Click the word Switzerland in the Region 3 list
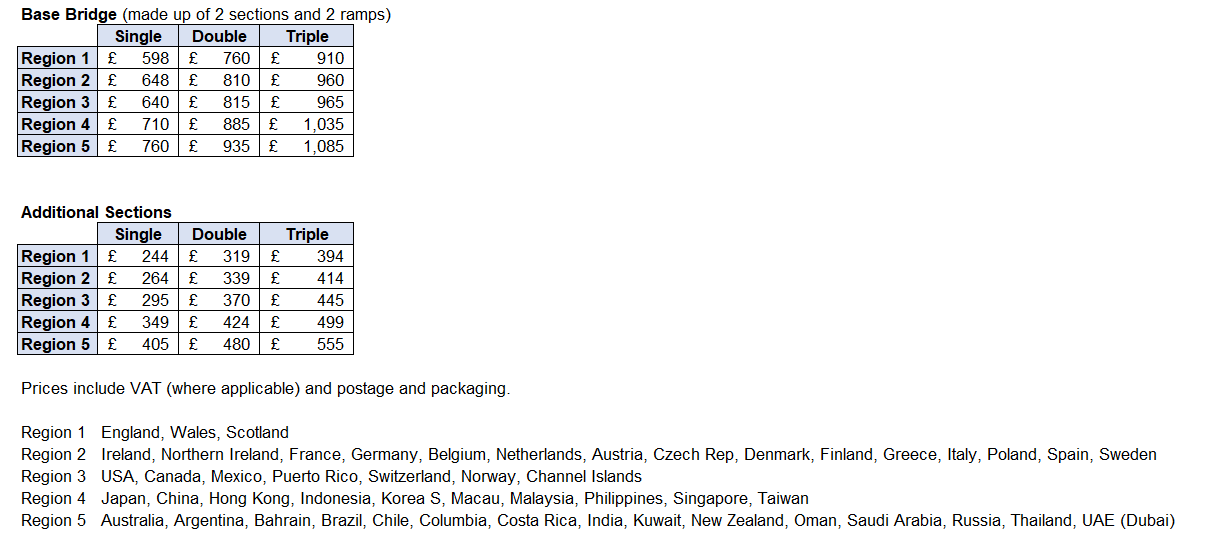Screen dimensions: 1207x550 (x=409, y=476)
